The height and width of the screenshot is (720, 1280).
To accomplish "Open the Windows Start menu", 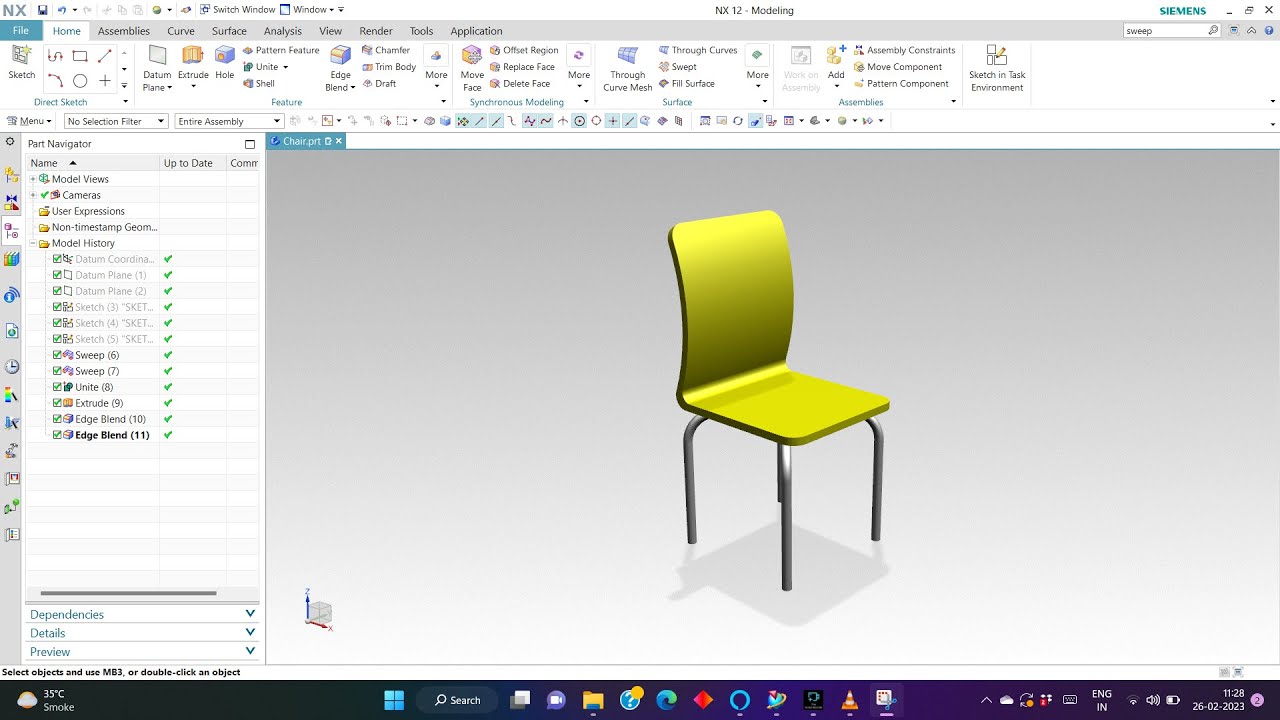I will tap(394, 700).
